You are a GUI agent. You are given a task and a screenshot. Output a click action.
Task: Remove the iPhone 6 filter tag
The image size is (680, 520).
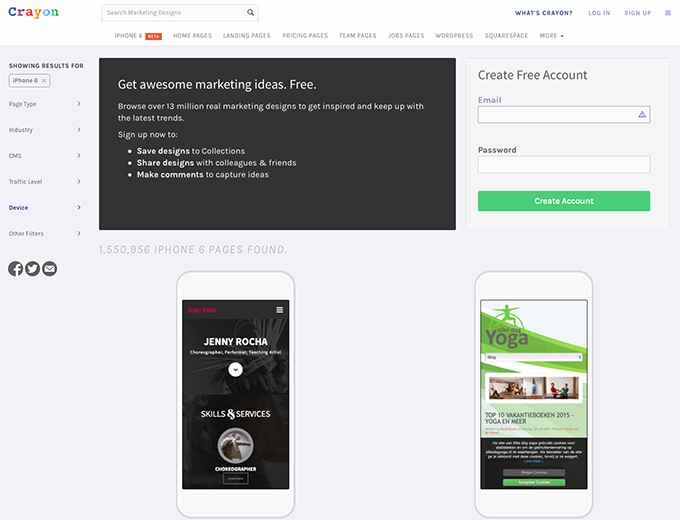pyautogui.click(x=44, y=81)
